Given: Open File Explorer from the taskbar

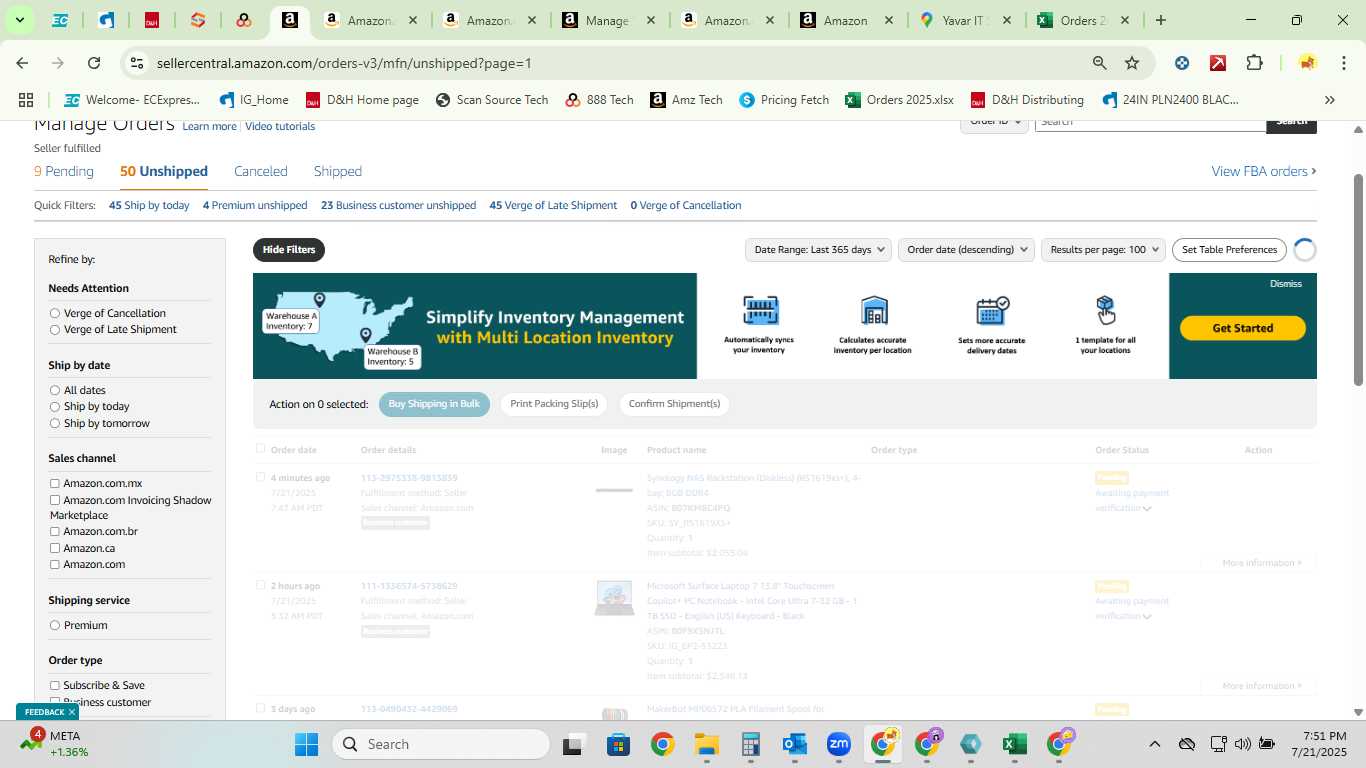Looking at the screenshot, I should pos(706,744).
